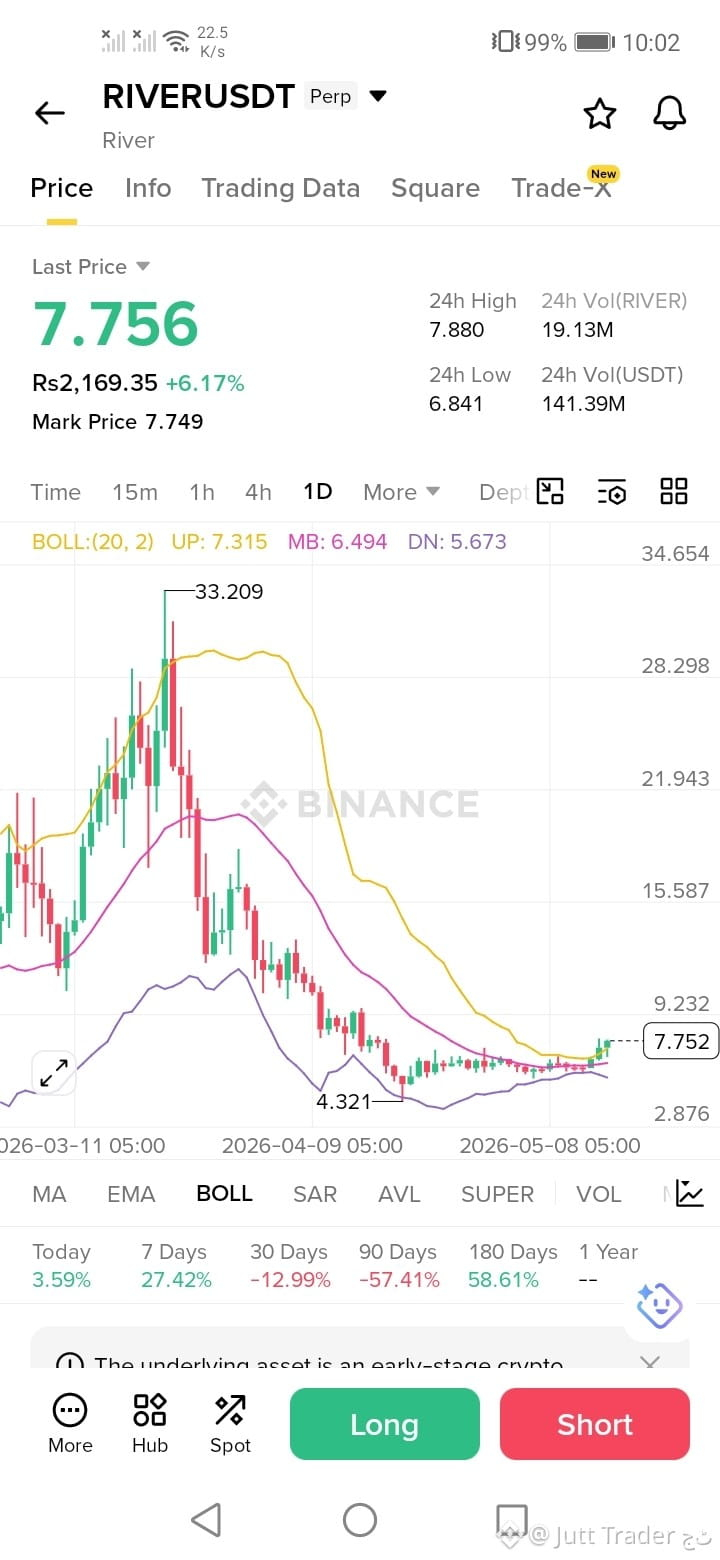Expand the More intervals dropdown

(x=402, y=492)
